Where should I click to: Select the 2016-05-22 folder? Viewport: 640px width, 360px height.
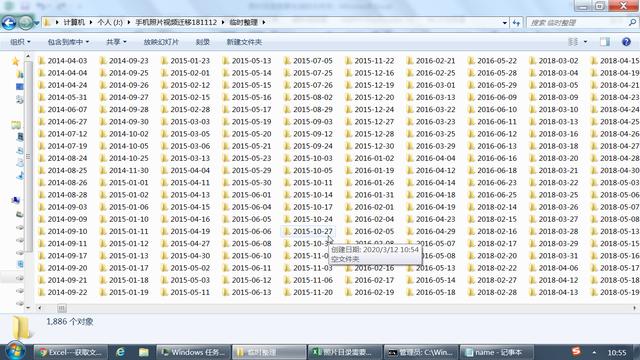[492, 61]
